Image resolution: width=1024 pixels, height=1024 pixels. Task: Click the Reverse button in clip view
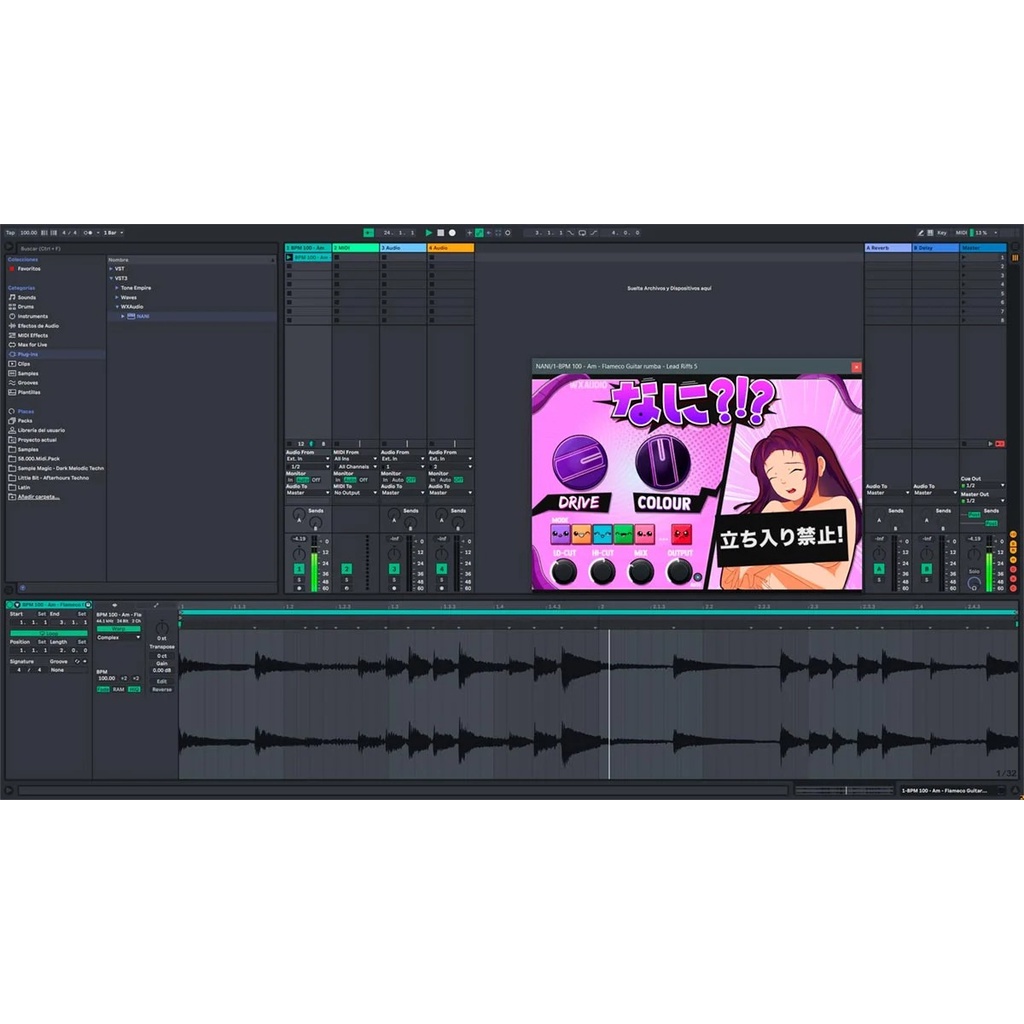click(x=162, y=690)
